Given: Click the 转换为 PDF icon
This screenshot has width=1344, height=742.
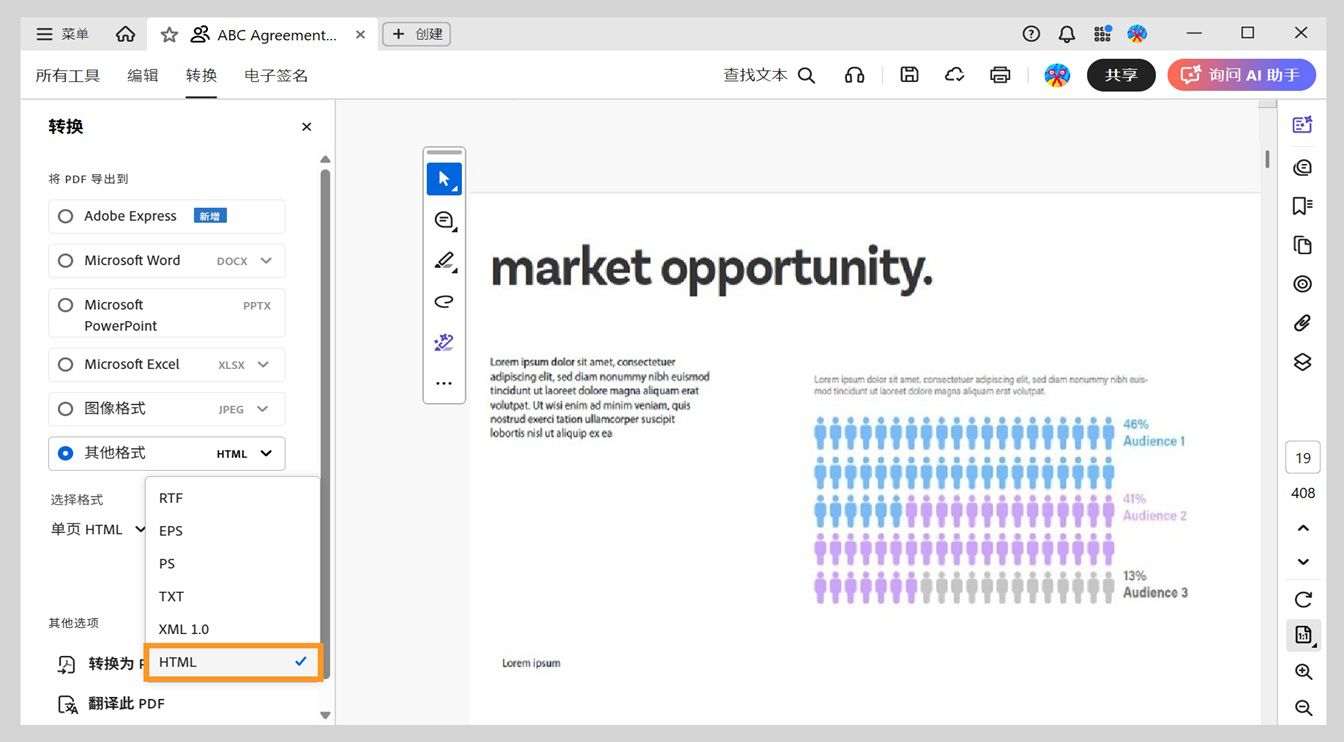Looking at the screenshot, I should 67,664.
